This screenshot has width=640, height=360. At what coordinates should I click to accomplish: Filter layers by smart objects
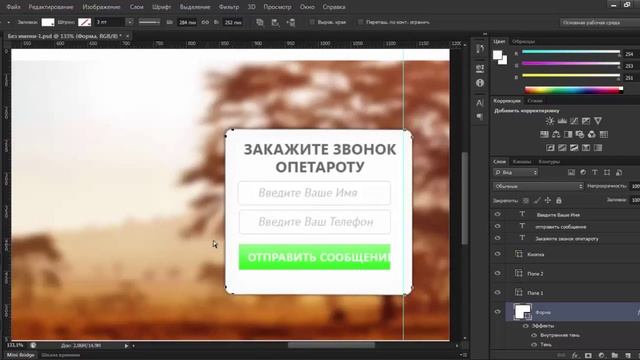tap(619, 173)
